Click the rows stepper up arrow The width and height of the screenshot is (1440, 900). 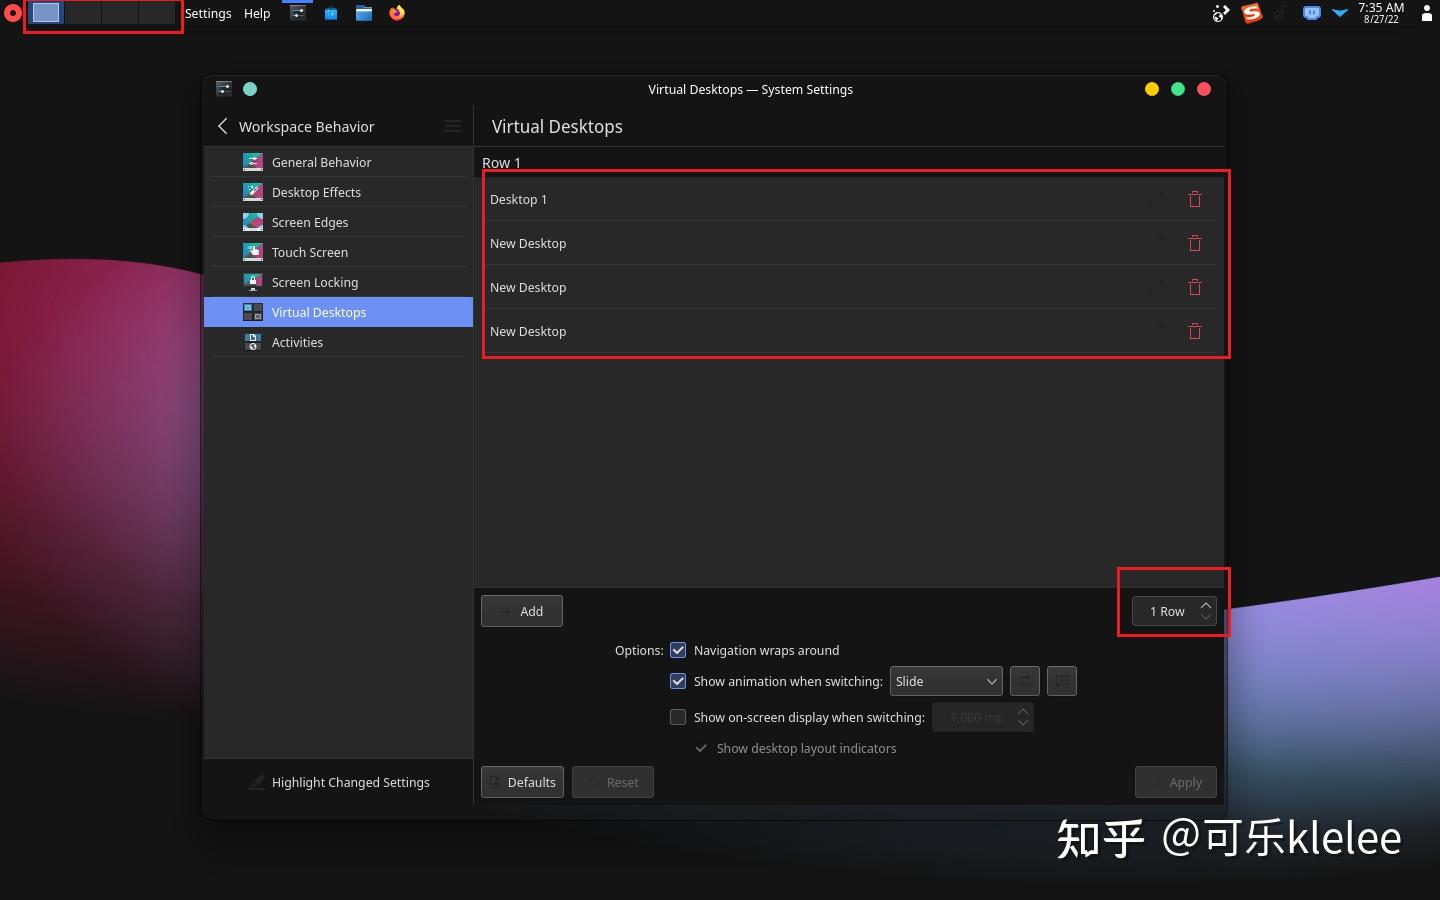[x=1206, y=605]
